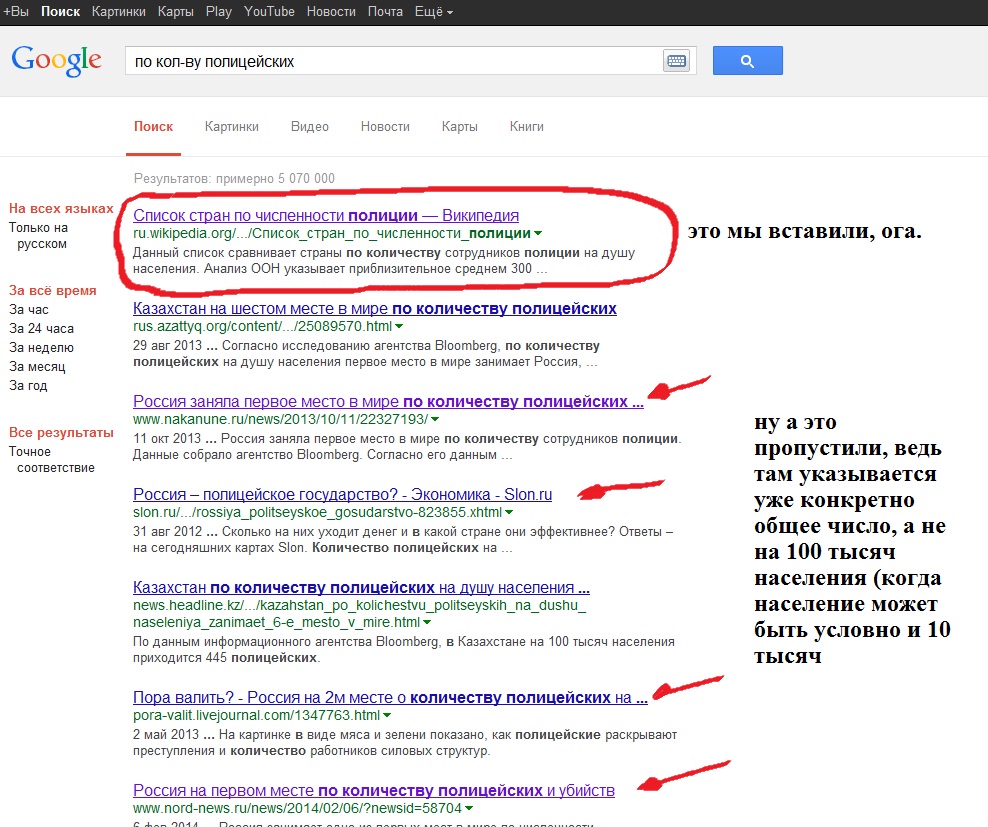Open Россия – полицейское государство Slon.ru result

coord(342,495)
